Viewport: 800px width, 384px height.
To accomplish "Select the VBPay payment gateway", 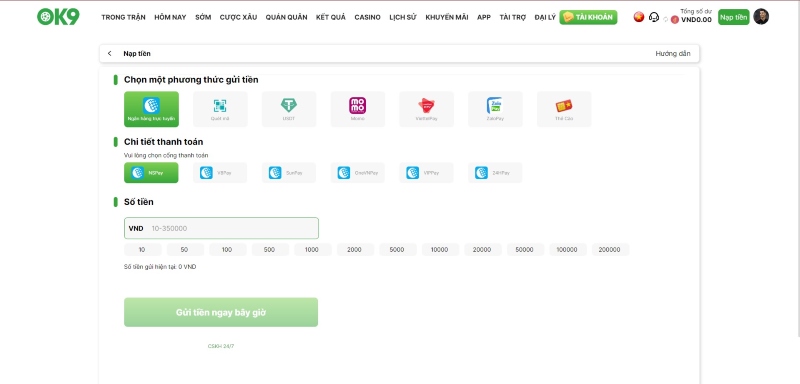I will (x=220, y=173).
